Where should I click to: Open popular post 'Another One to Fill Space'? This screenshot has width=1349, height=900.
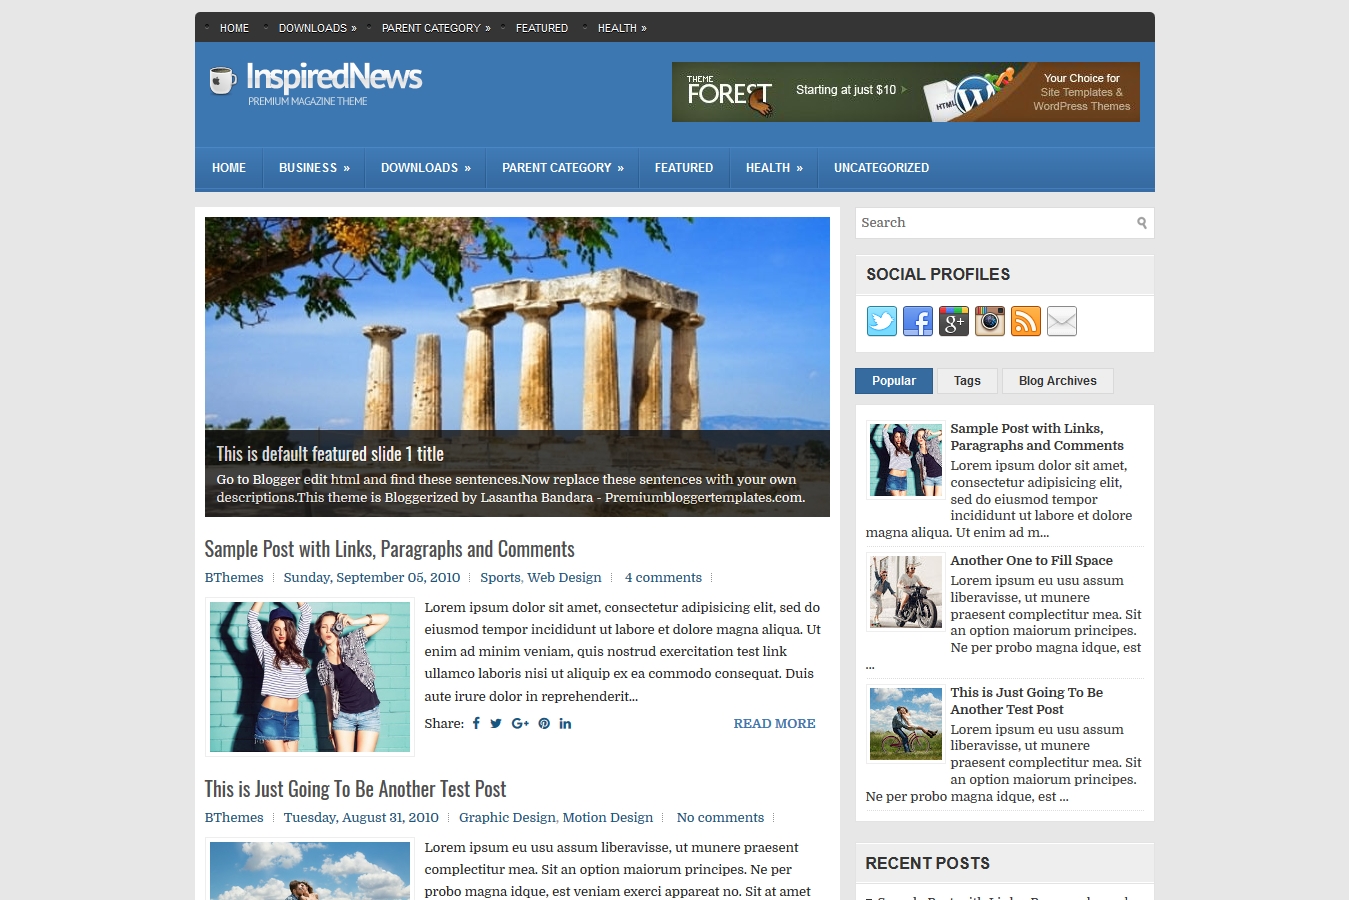(1031, 560)
